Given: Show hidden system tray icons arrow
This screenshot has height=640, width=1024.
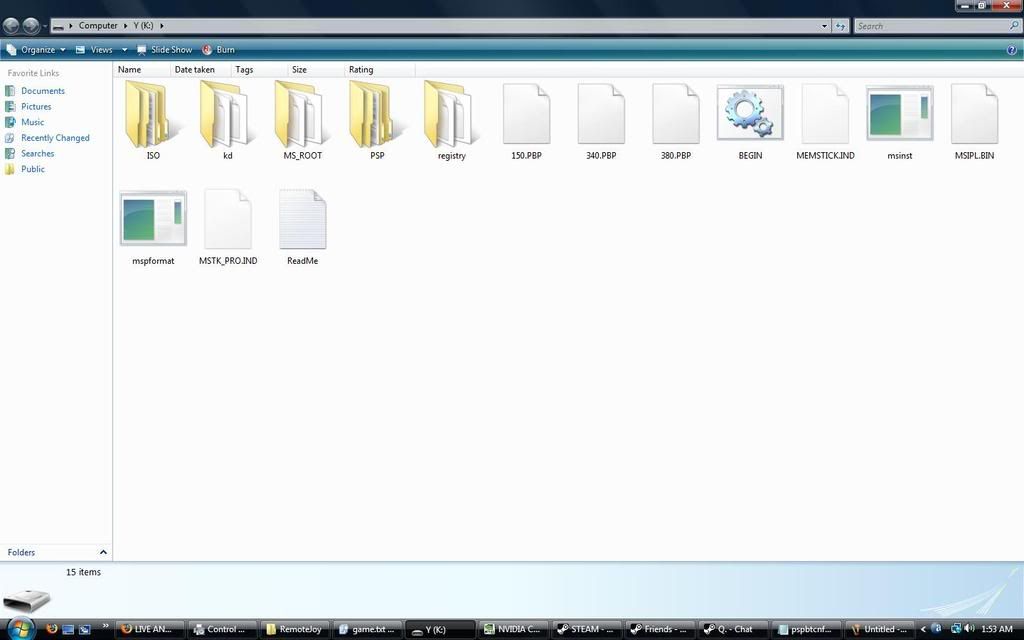Looking at the screenshot, I should pyautogui.click(x=923, y=629).
